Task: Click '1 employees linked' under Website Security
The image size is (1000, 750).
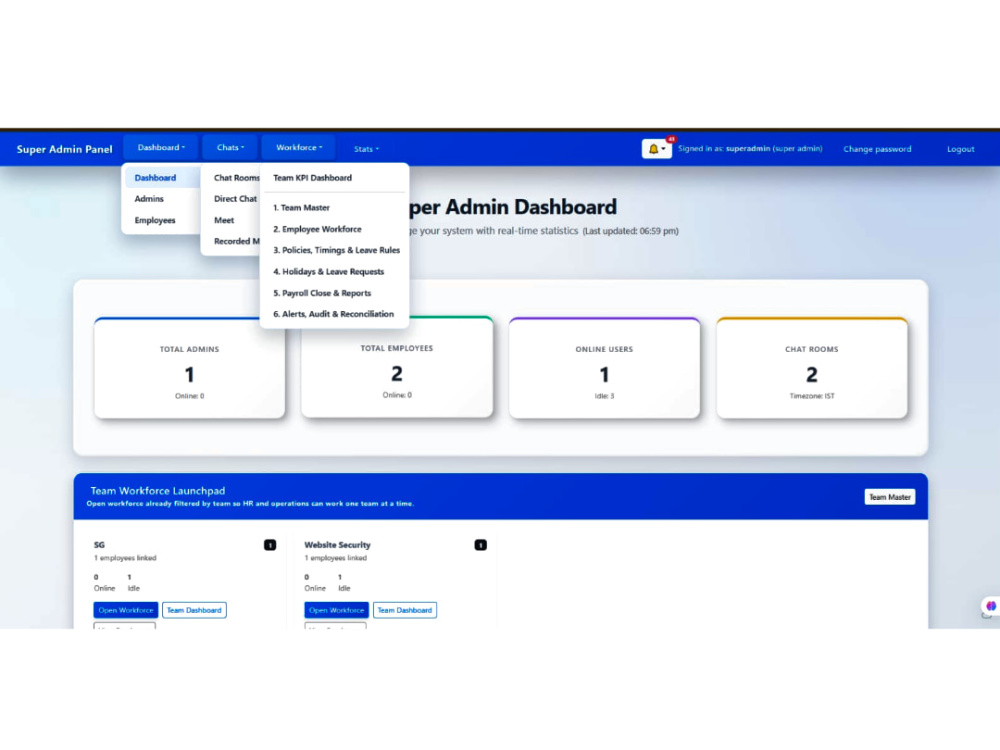Action: click(335, 558)
